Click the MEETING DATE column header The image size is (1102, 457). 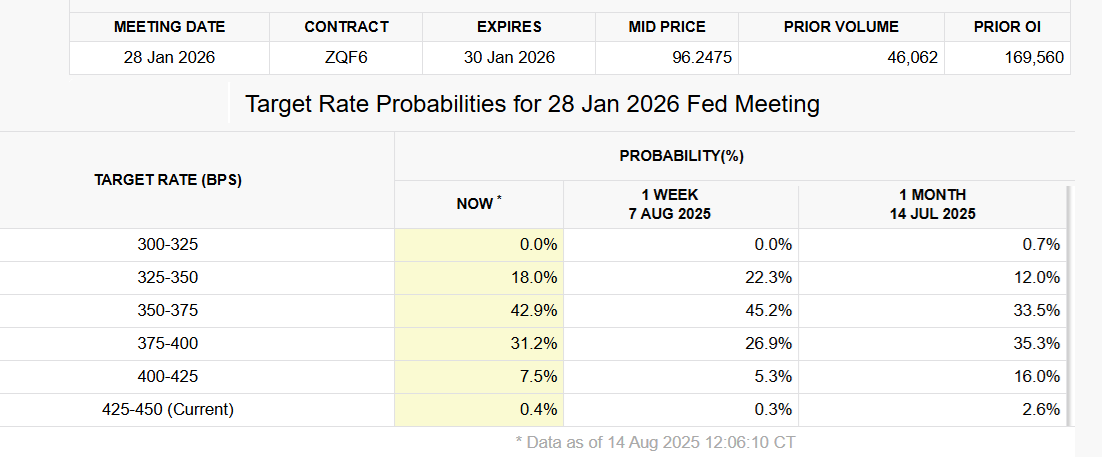(169, 27)
